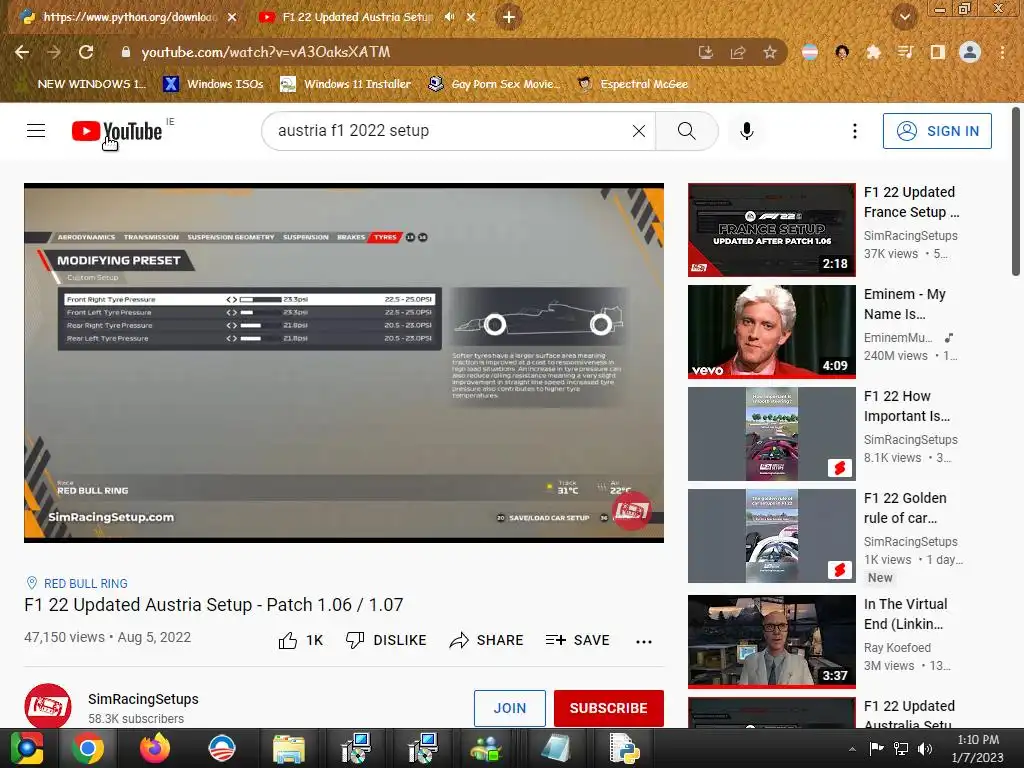Start voice search with the microphone icon
The width and height of the screenshot is (1024, 768).
[746, 131]
